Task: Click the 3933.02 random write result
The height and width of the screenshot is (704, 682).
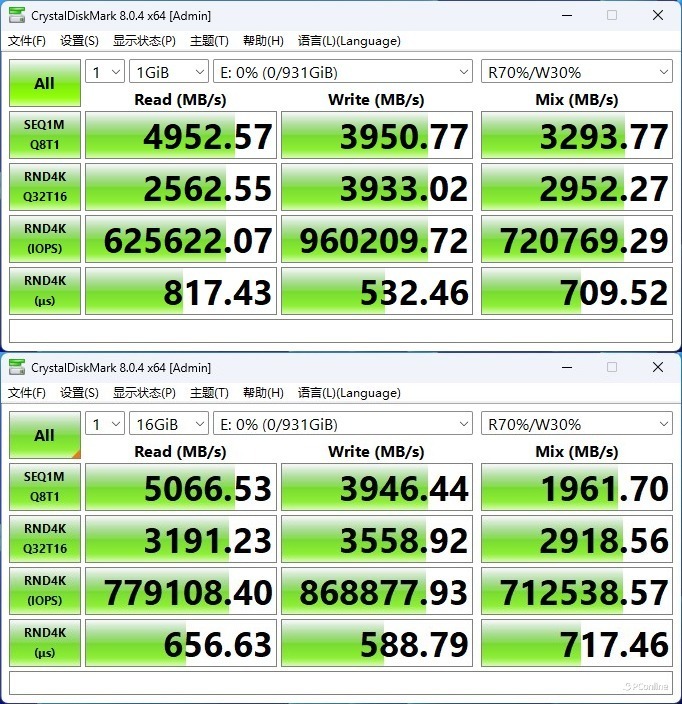Action: tap(377, 187)
